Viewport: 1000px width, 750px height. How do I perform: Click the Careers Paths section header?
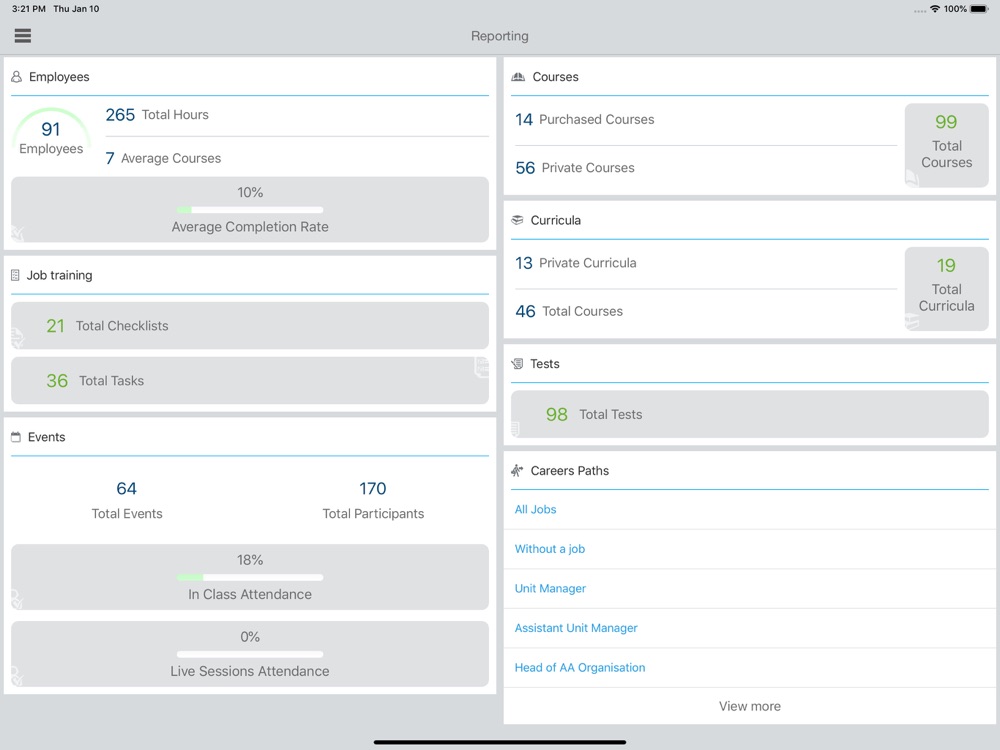[570, 471]
